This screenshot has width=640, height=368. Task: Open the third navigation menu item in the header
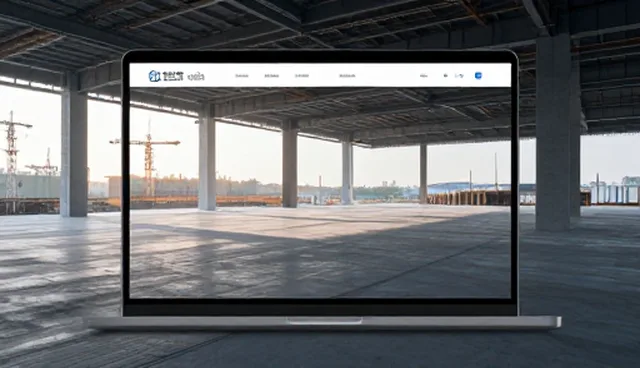pos(302,75)
